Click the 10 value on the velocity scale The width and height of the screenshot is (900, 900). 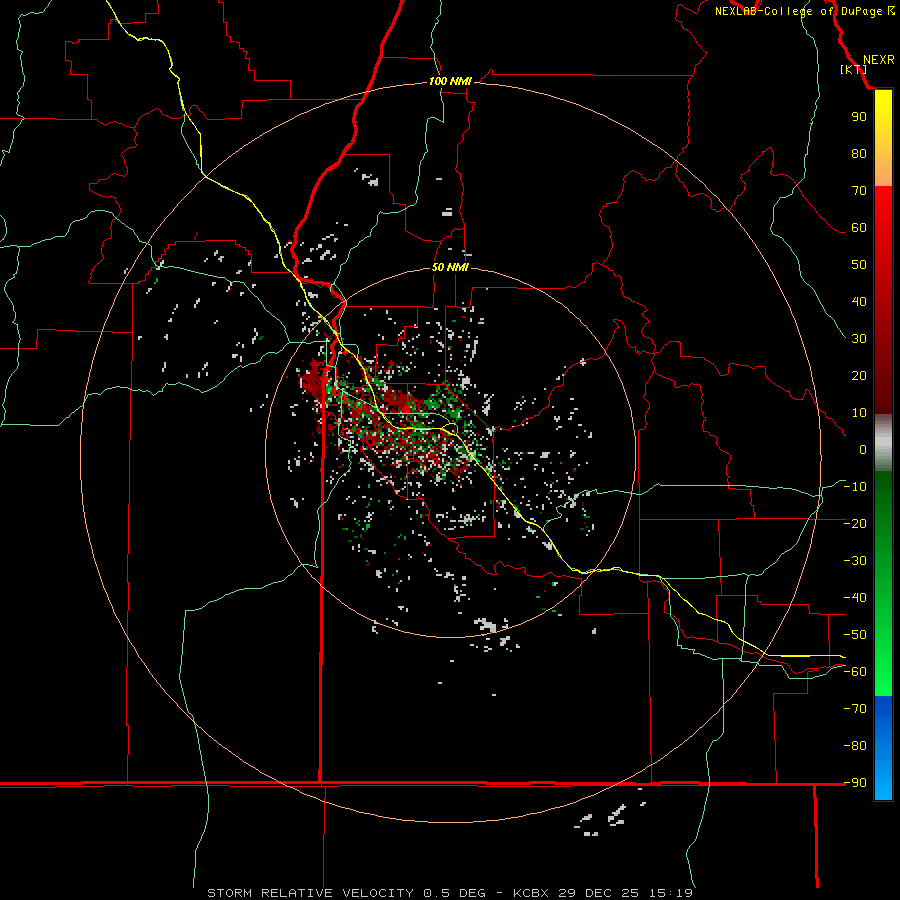859,413
